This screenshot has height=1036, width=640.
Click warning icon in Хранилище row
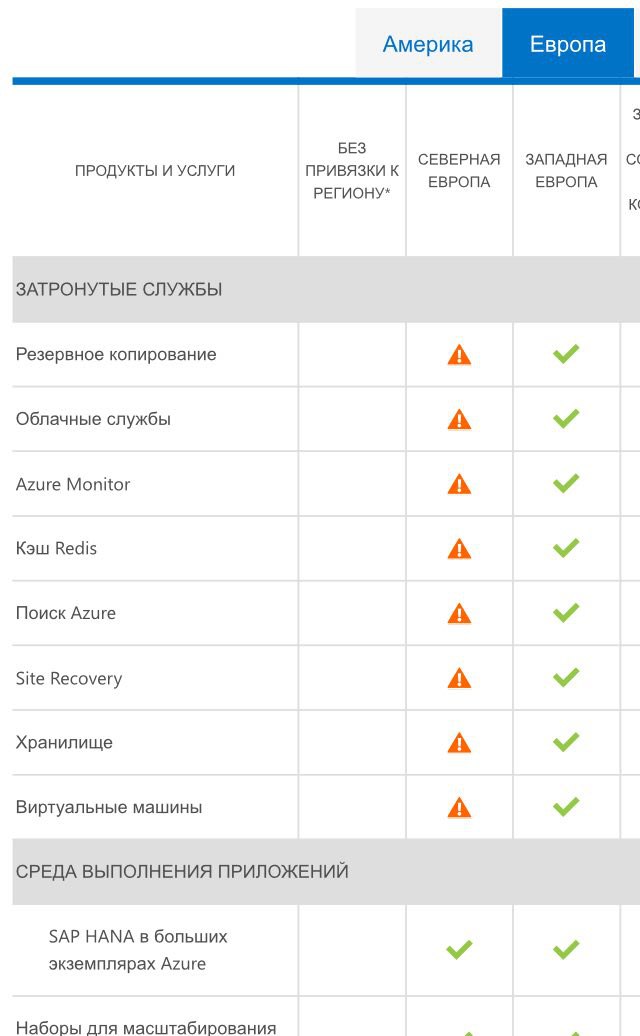click(459, 743)
